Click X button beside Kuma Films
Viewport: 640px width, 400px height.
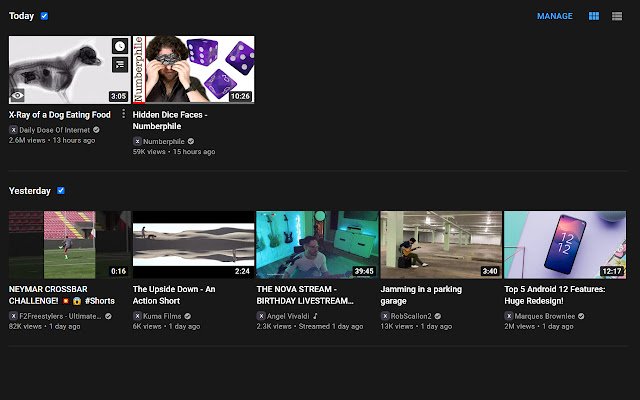click(137, 316)
